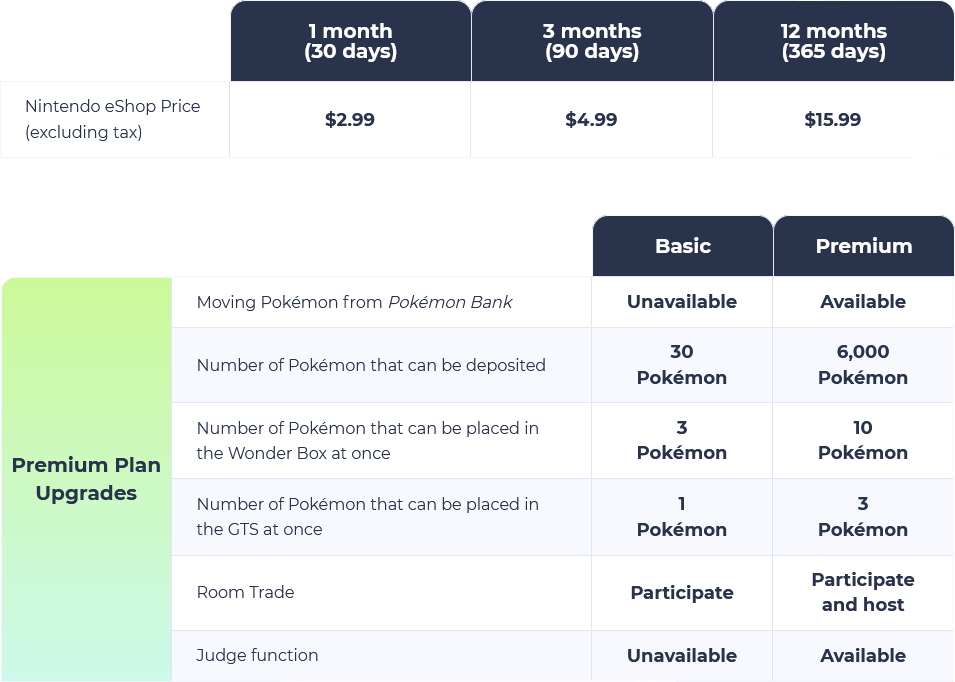
Task: Select the Participate and host cell
Action: click(x=863, y=593)
